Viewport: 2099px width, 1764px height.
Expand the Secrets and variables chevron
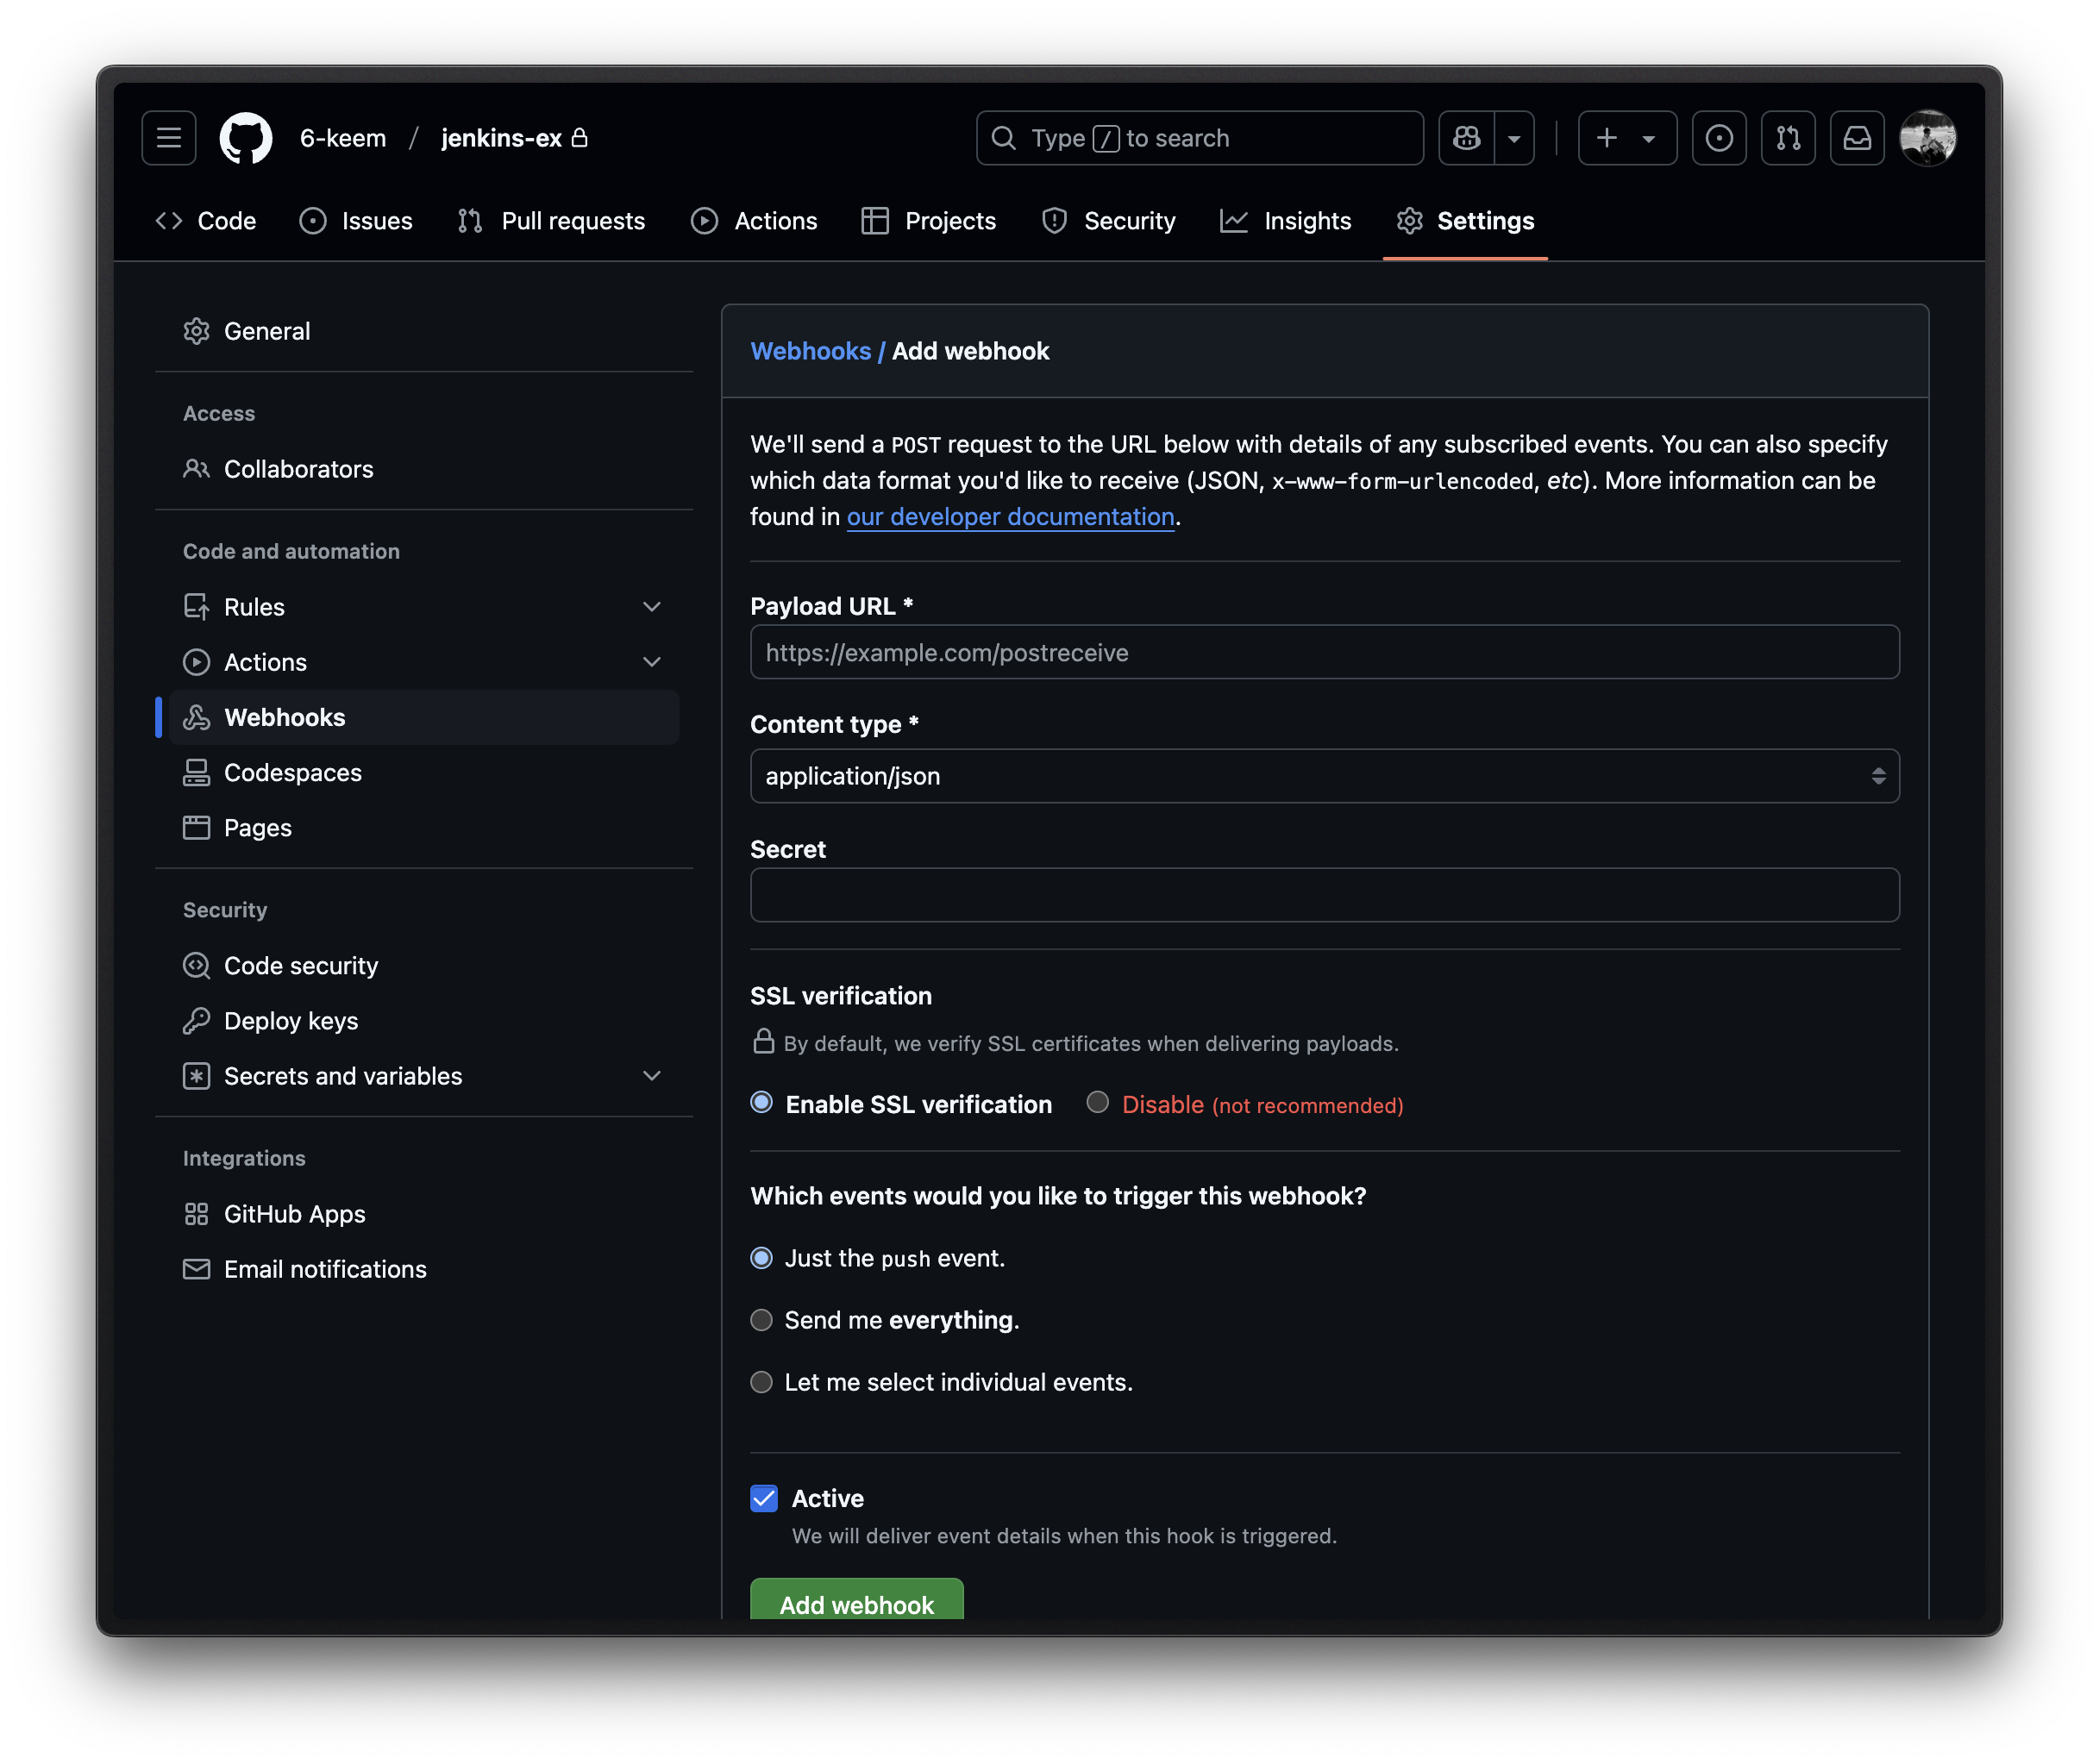click(x=652, y=1076)
